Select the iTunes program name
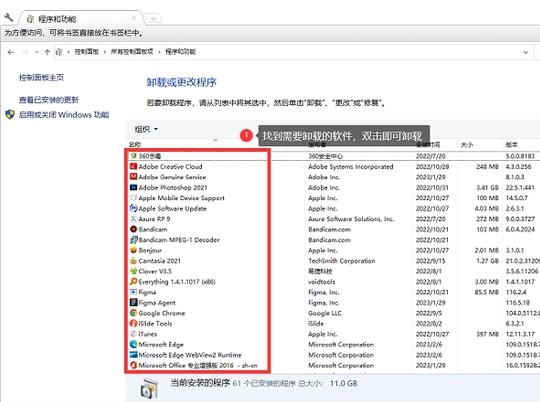Screen dimensions: 540x402 (148, 334)
